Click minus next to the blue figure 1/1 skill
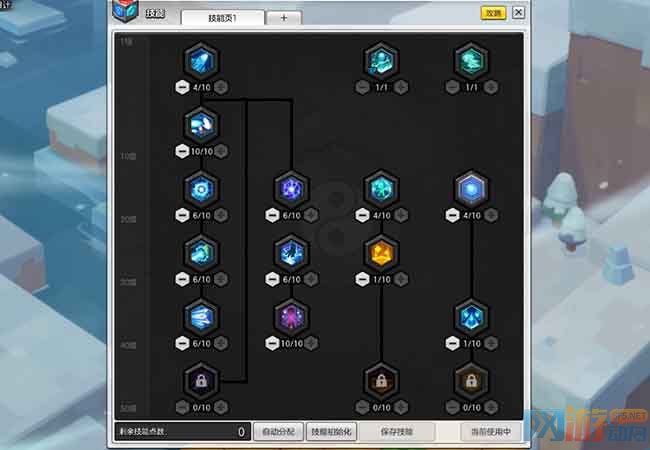The width and height of the screenshot is (650, 450). [362, 87]
